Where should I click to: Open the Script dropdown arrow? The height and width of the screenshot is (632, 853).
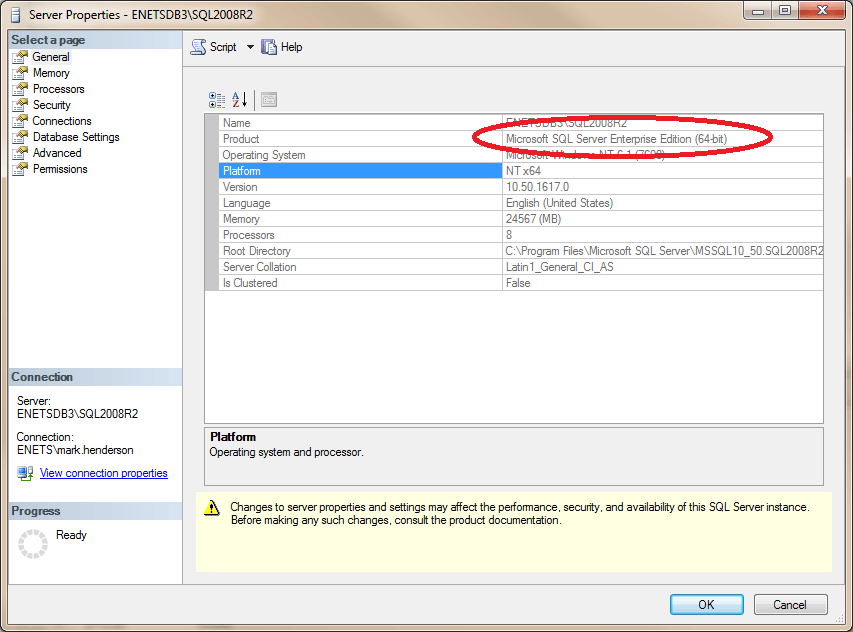[x=250, y=47]
